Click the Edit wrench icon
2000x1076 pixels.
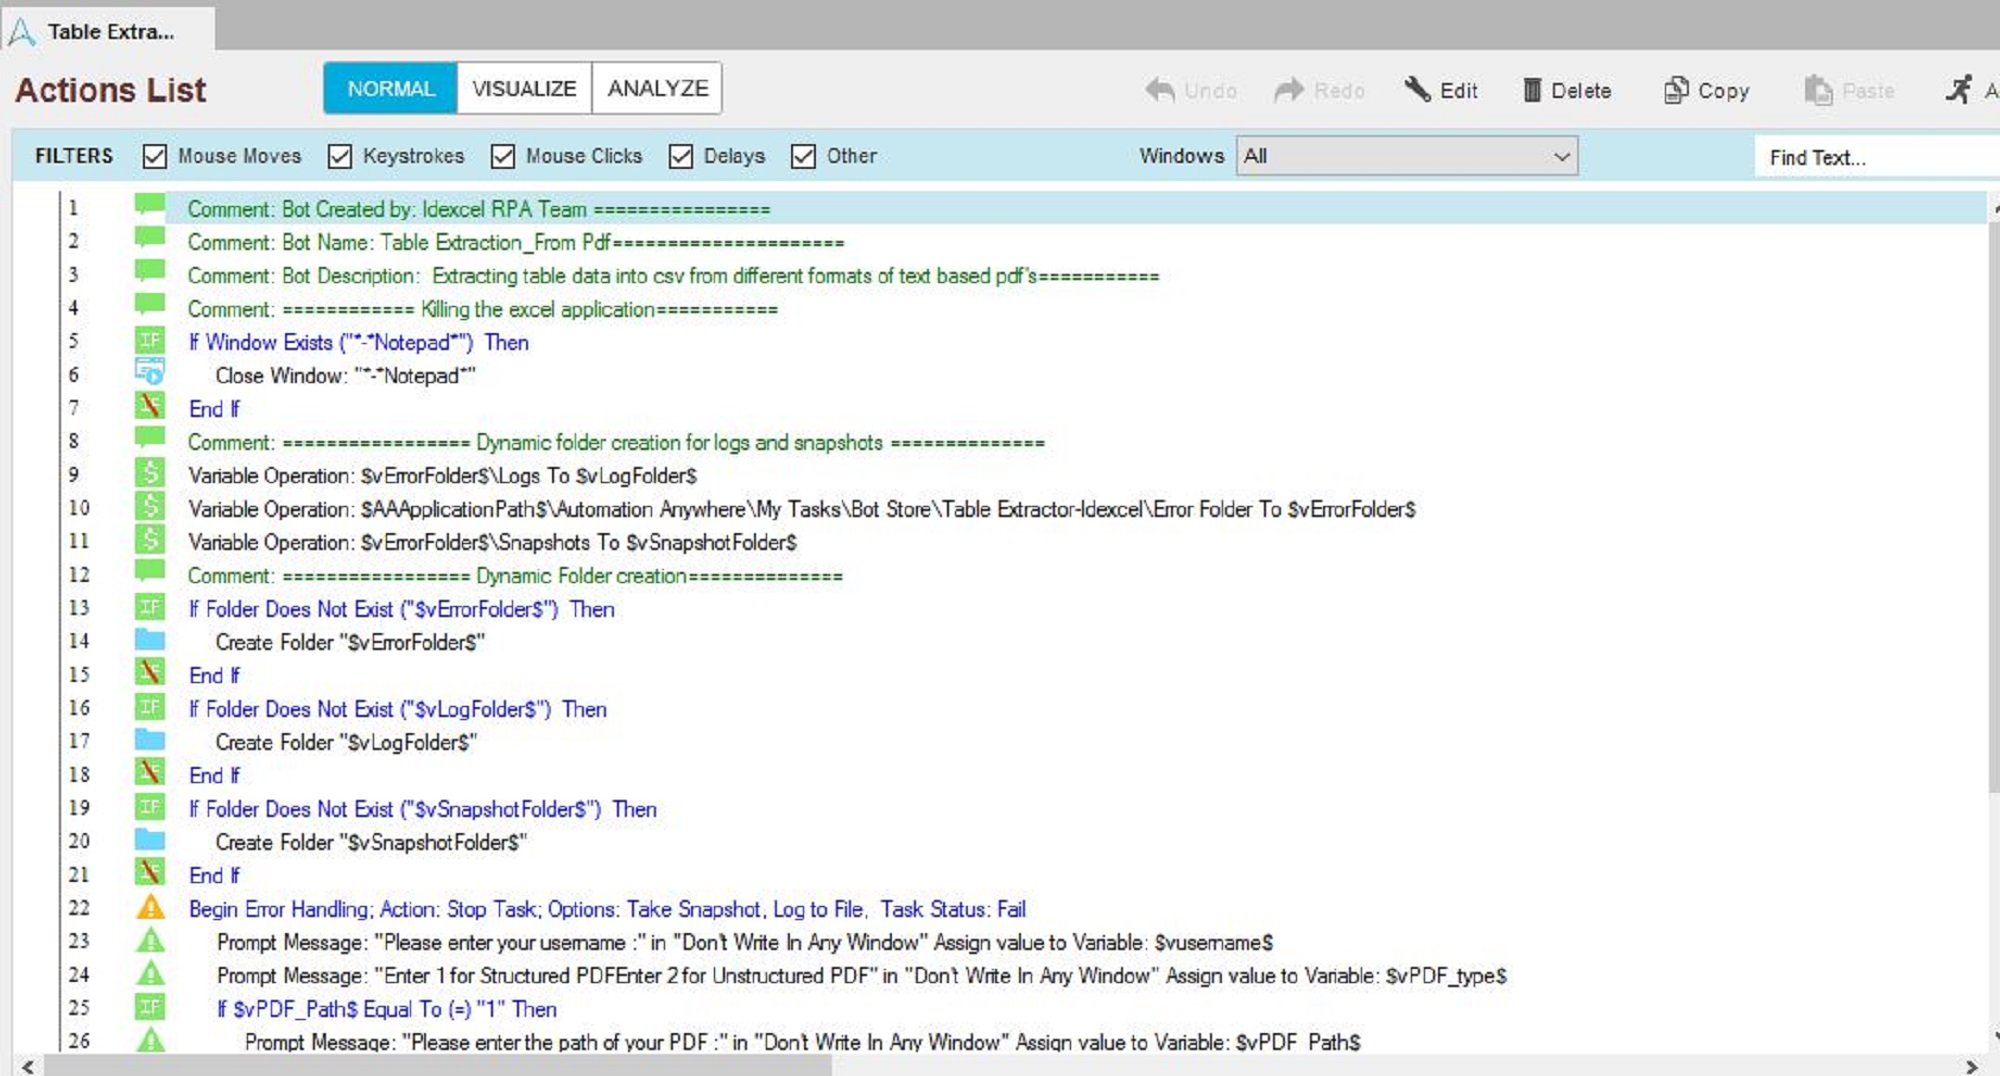(1417, 90)
